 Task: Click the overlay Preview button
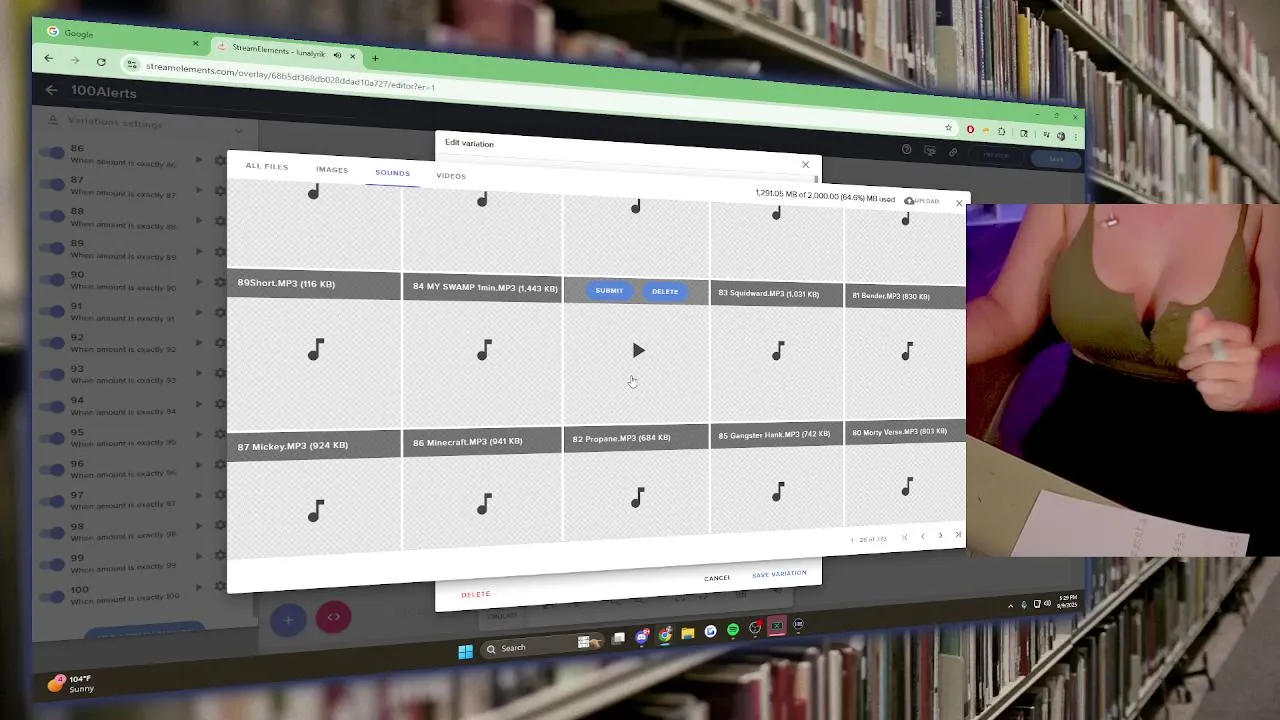click(996, 156)
